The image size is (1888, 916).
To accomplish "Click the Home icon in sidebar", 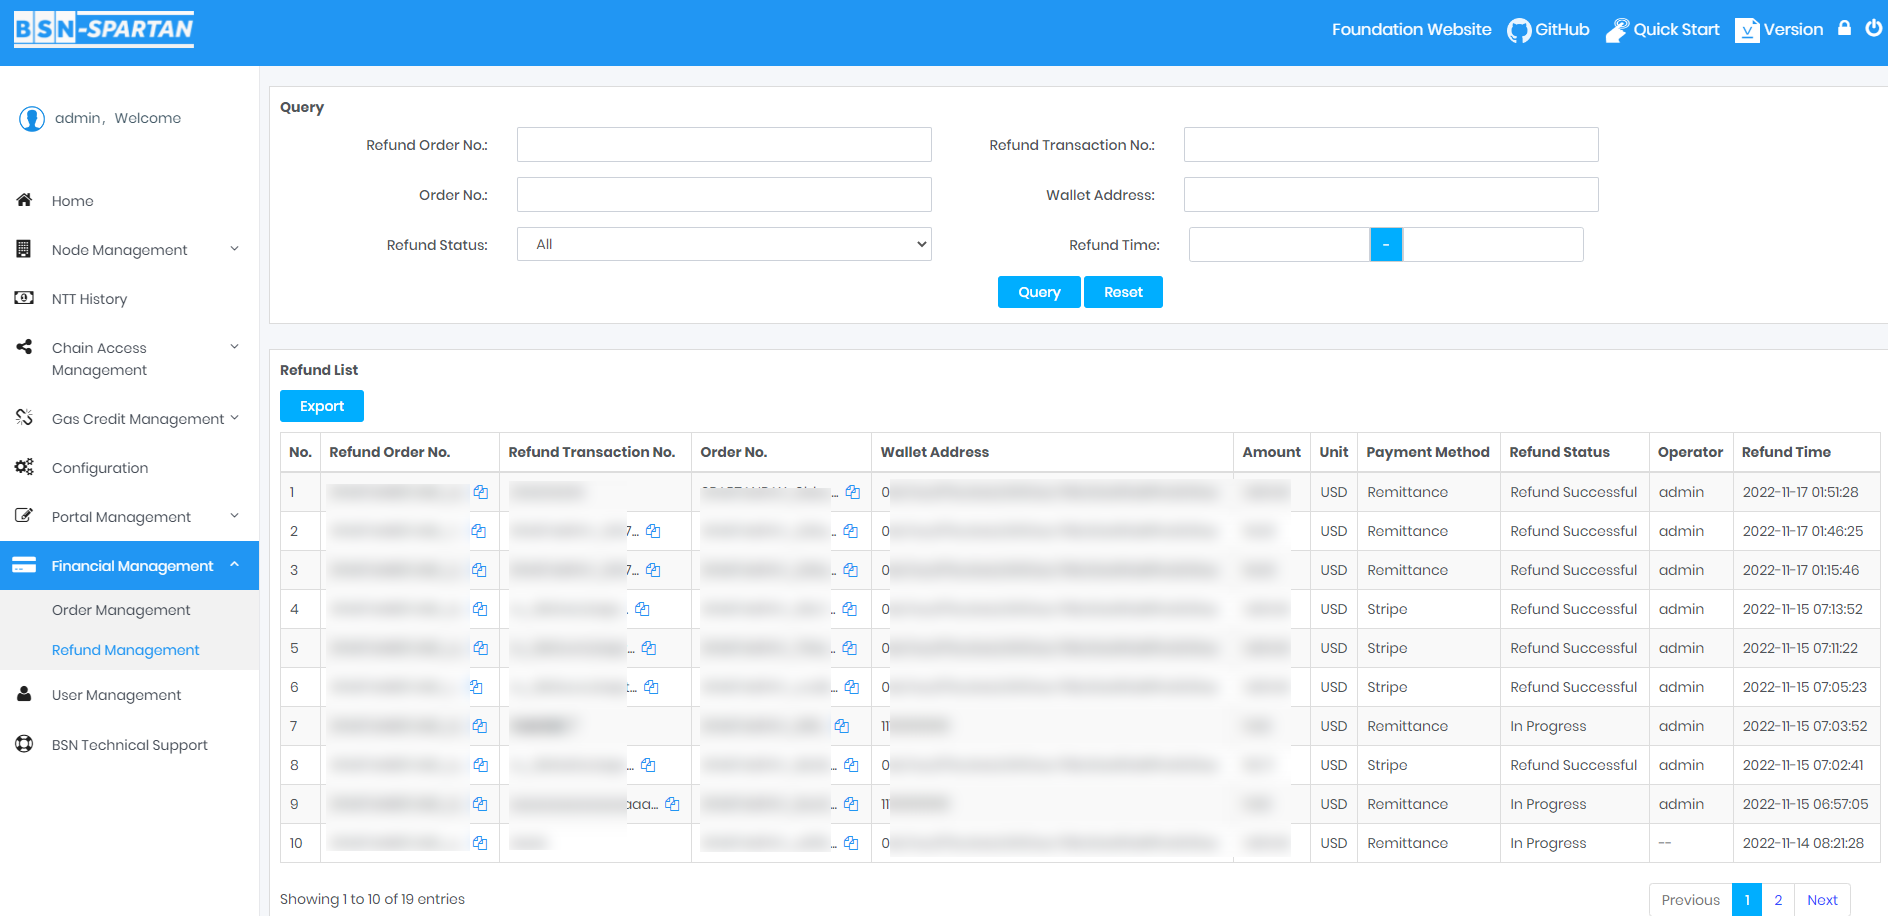I will [x=25, y=200].
